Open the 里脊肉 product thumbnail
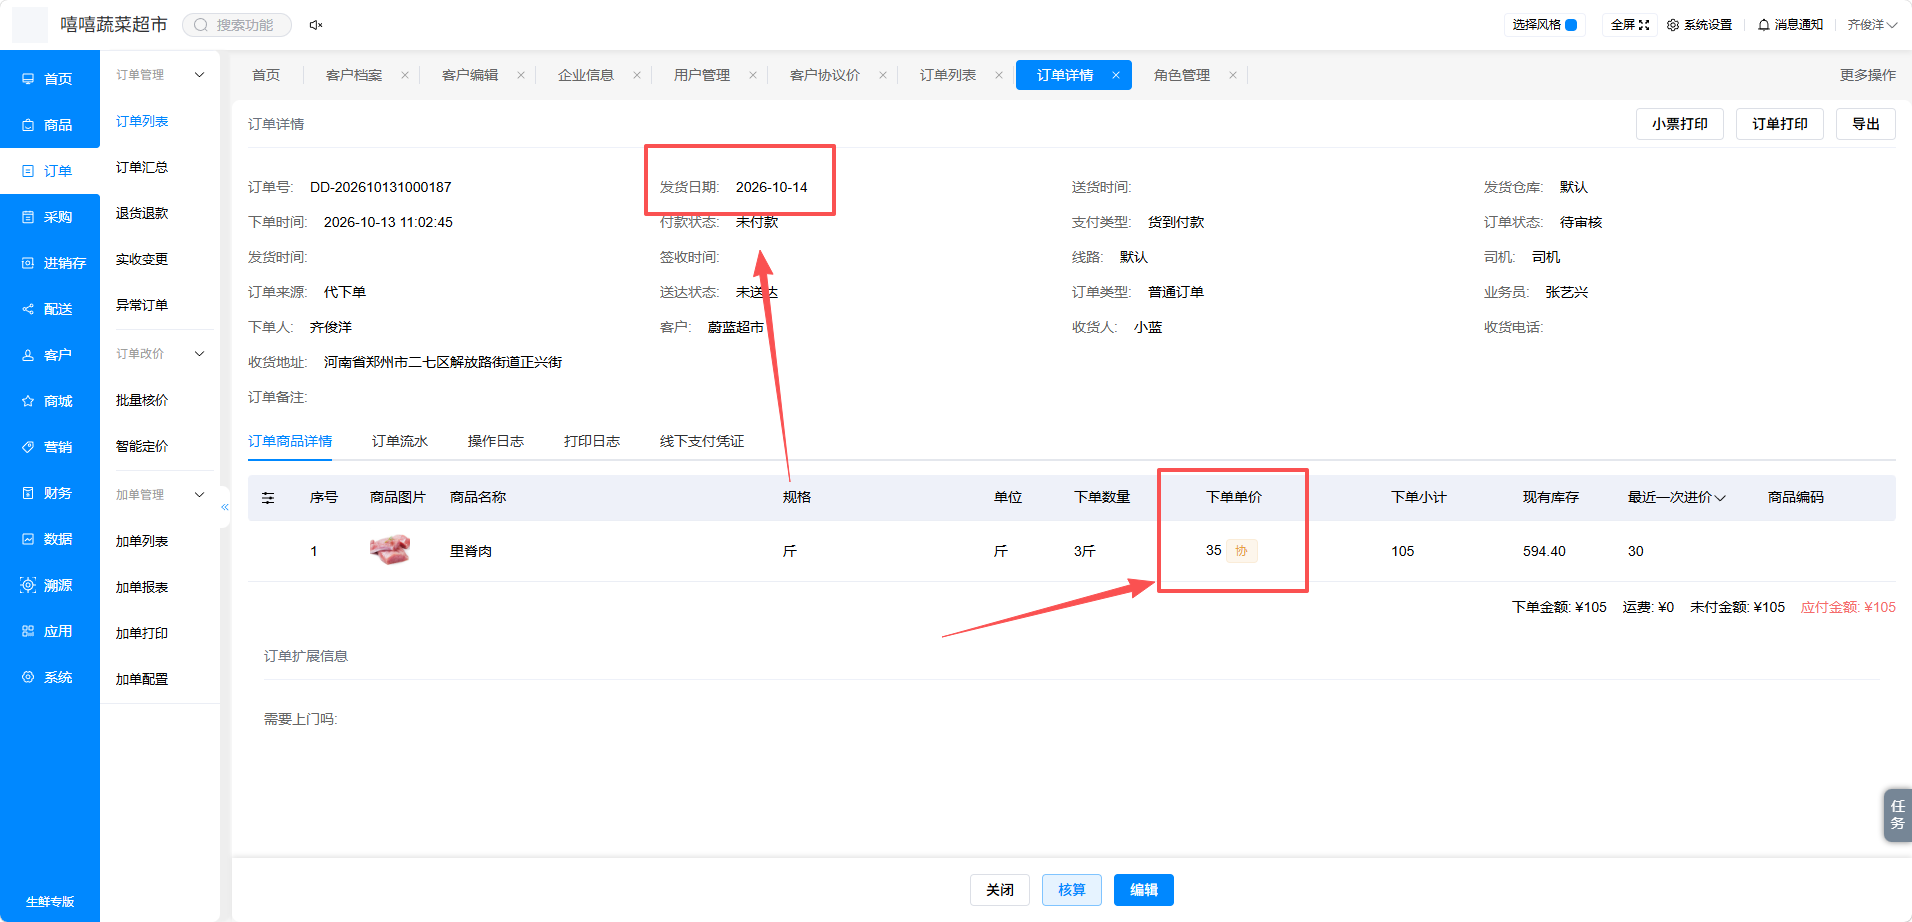This screenshot has width=1912, height=922. click(390, 550)
